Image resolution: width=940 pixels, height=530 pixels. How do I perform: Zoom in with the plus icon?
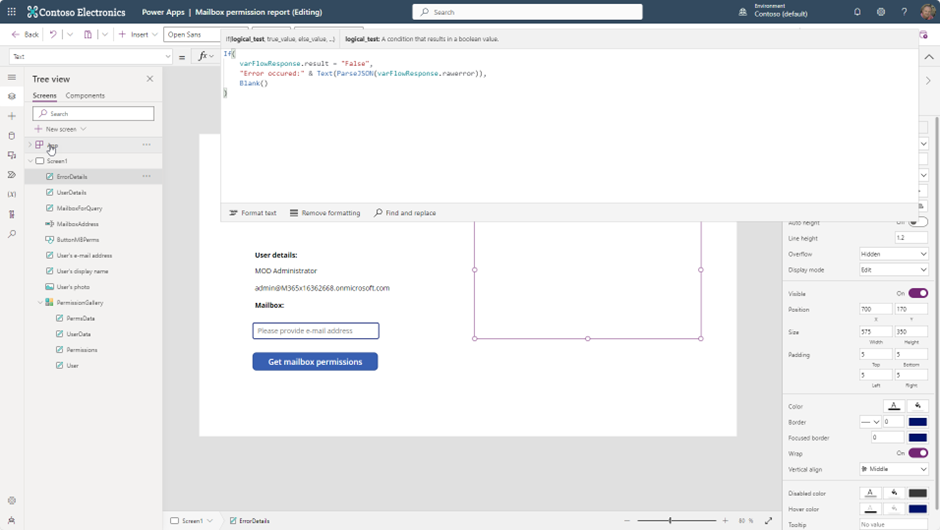pos(725,520)
